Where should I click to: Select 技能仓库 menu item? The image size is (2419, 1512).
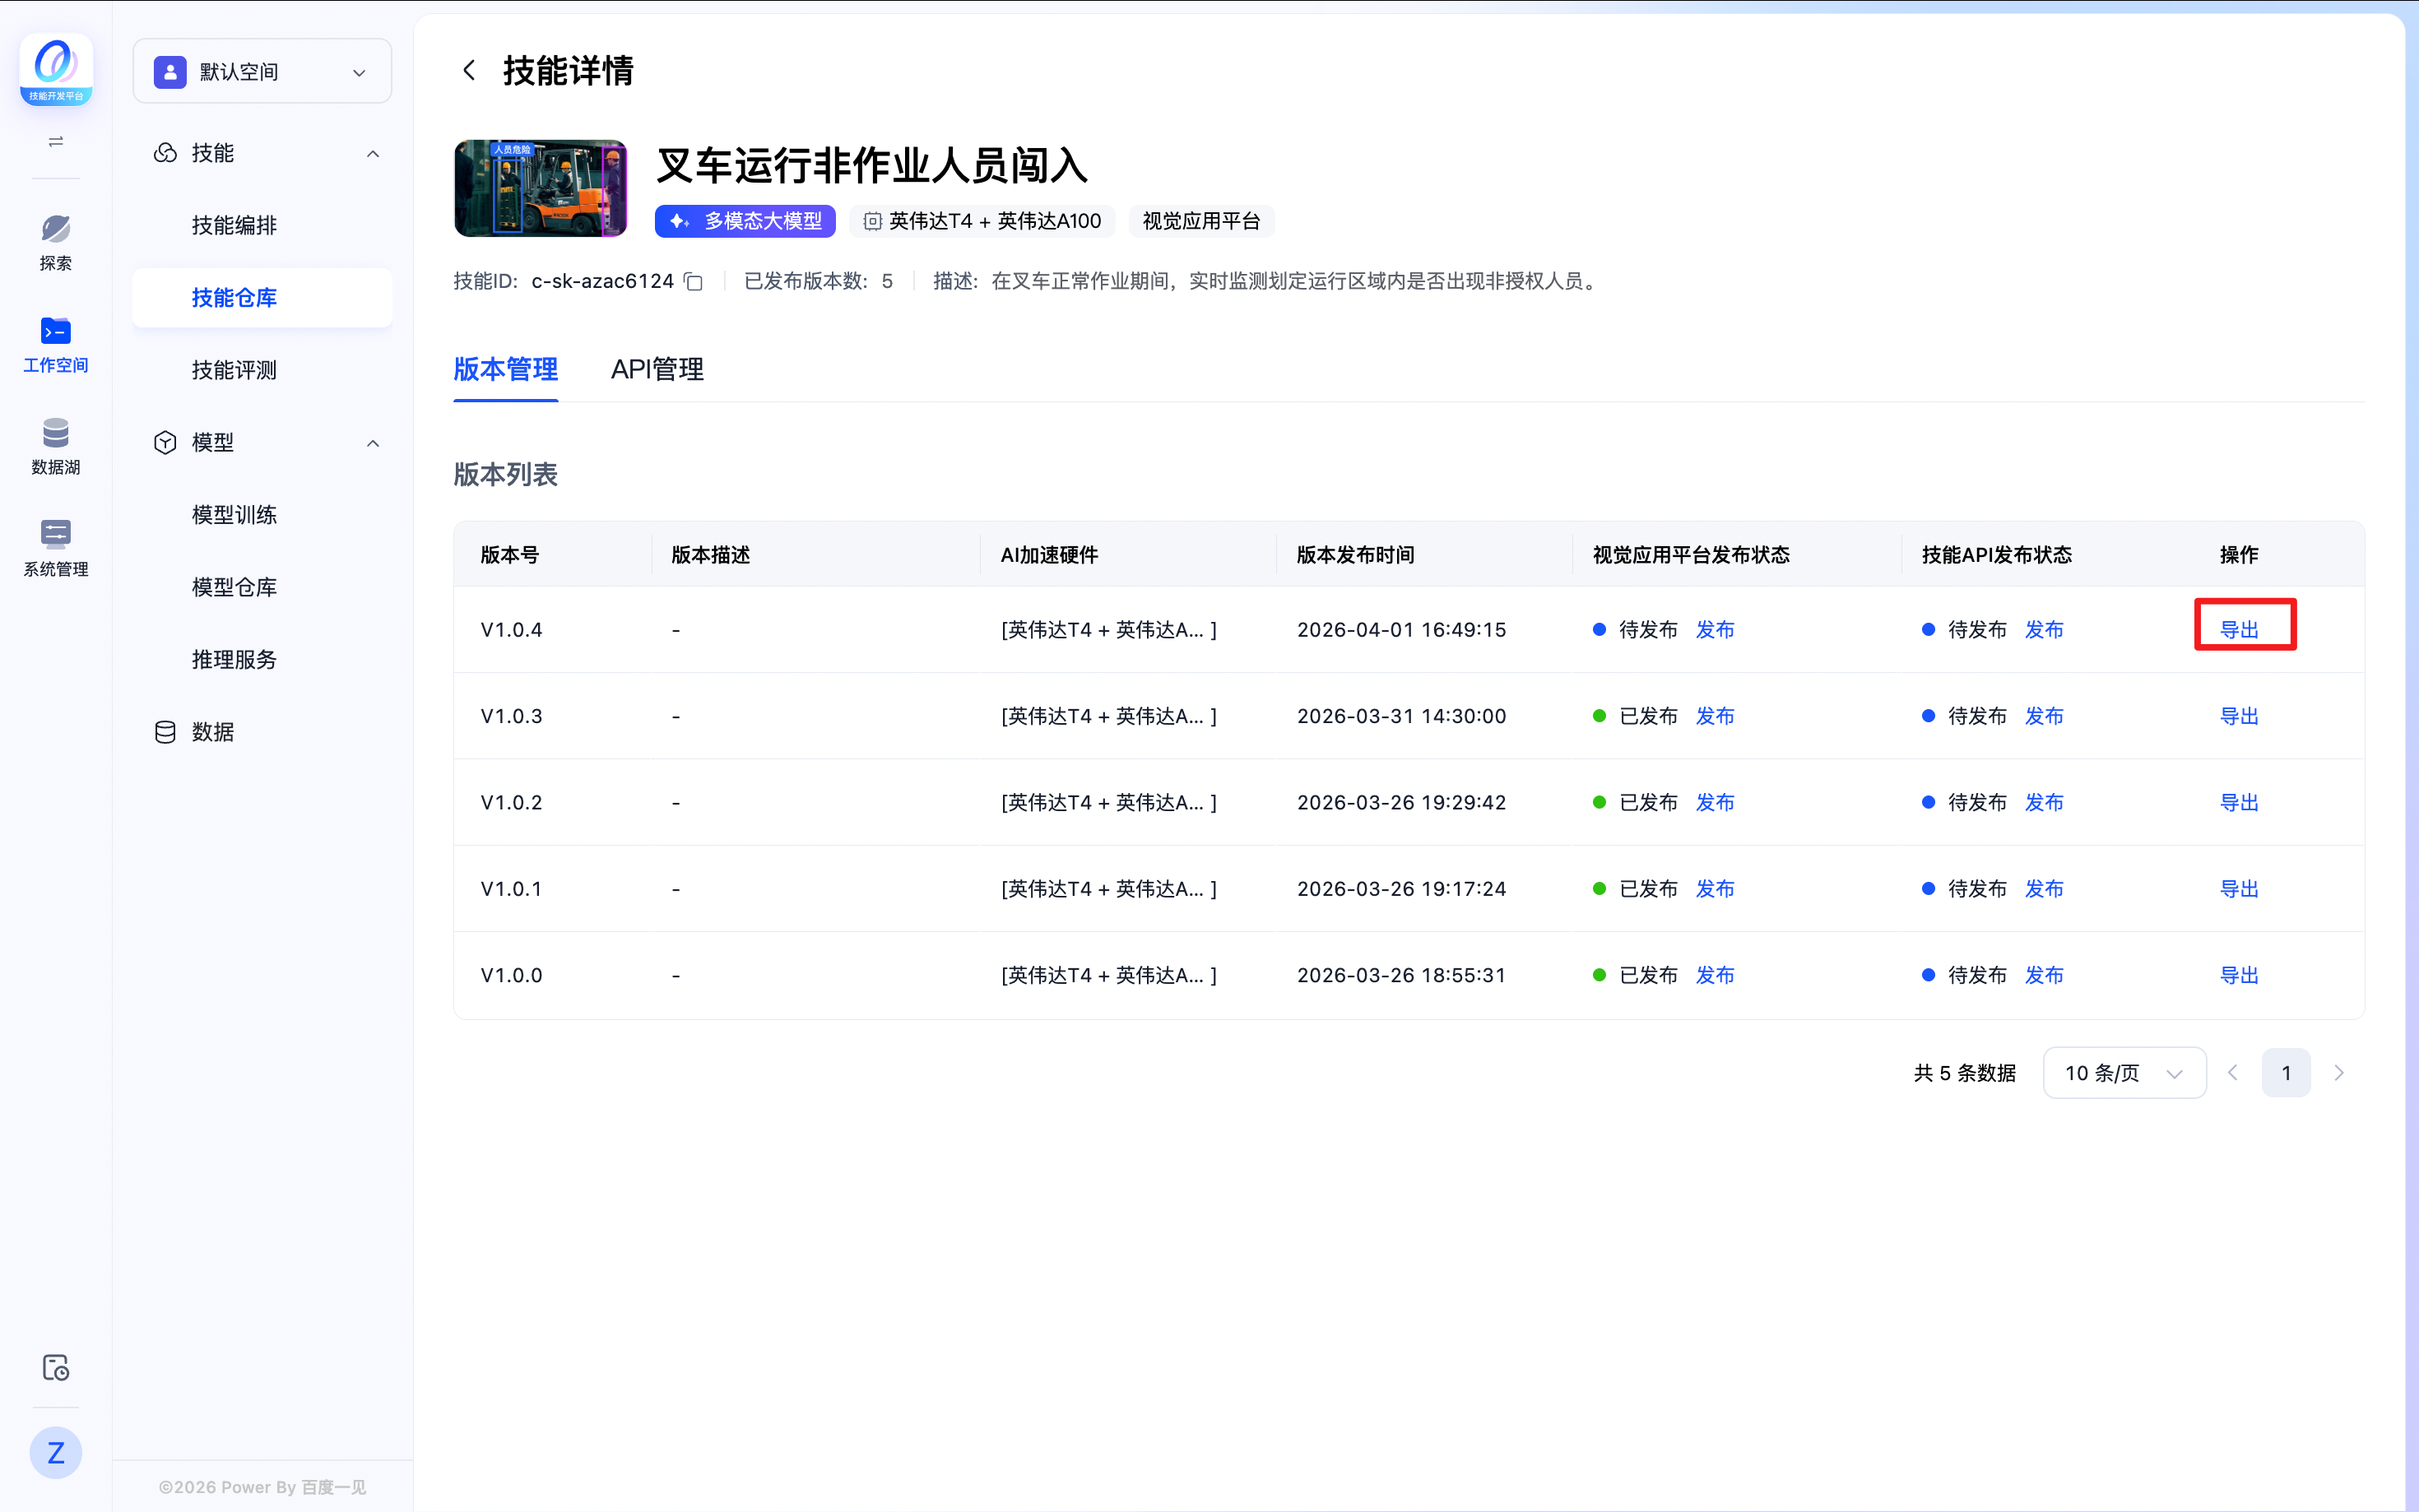coord(262,298)
